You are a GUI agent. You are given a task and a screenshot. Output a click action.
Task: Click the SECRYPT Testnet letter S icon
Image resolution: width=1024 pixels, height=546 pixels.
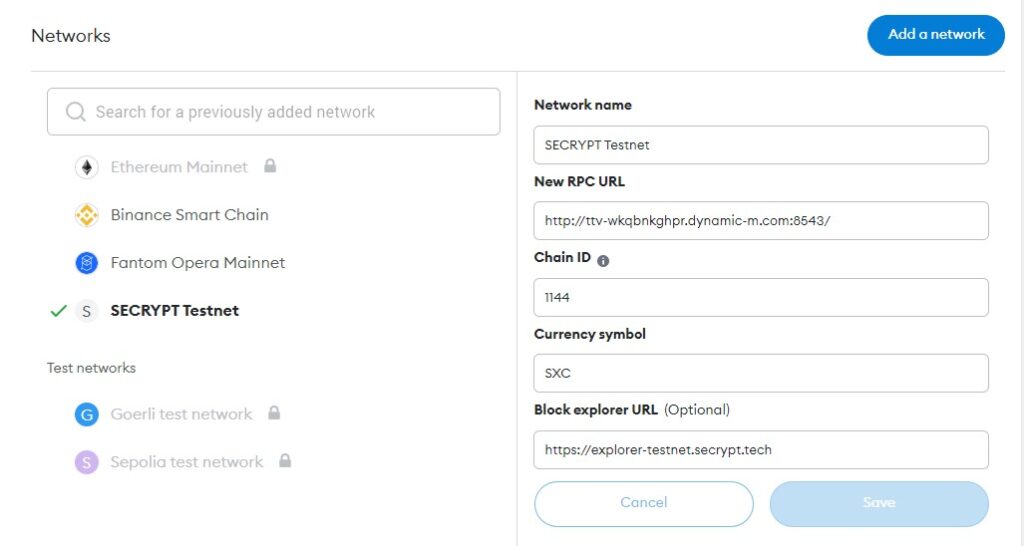pyautogui.click(x=87, y=311)
